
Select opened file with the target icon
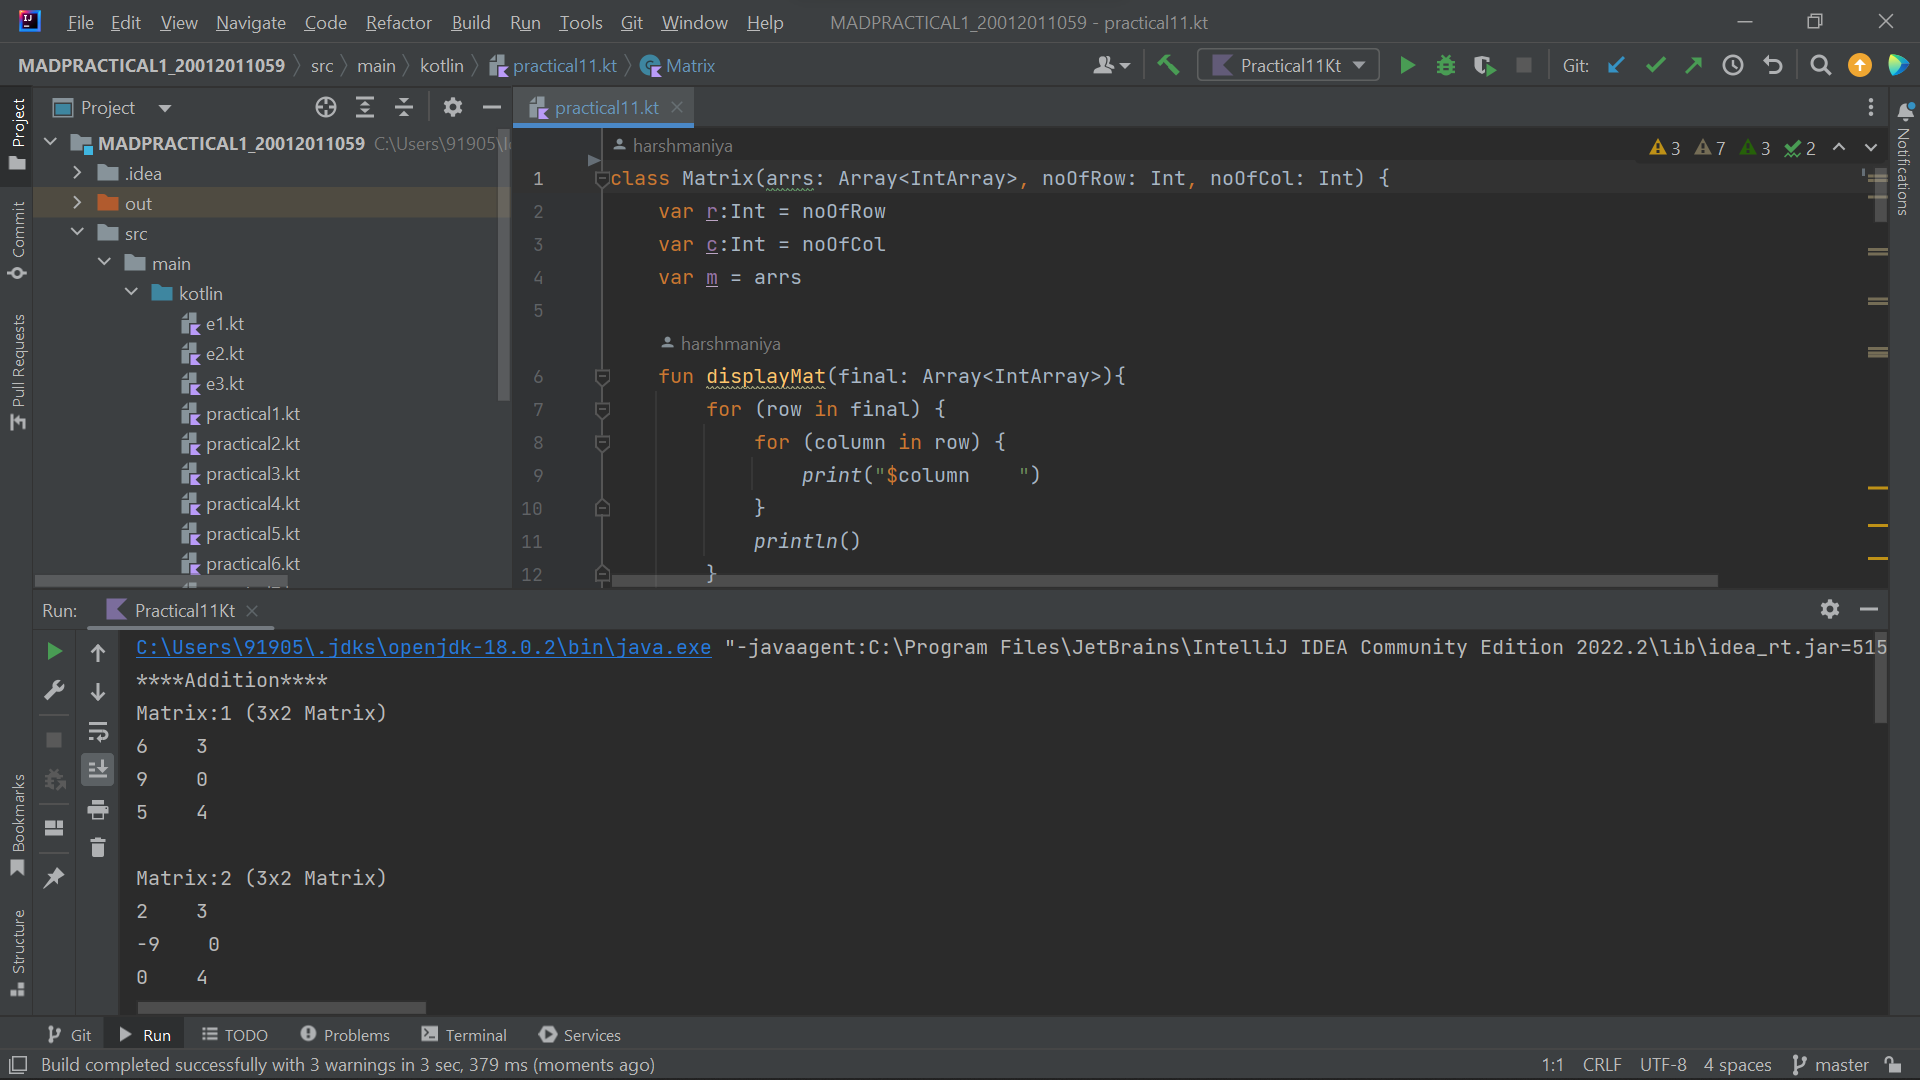(326, 108)
